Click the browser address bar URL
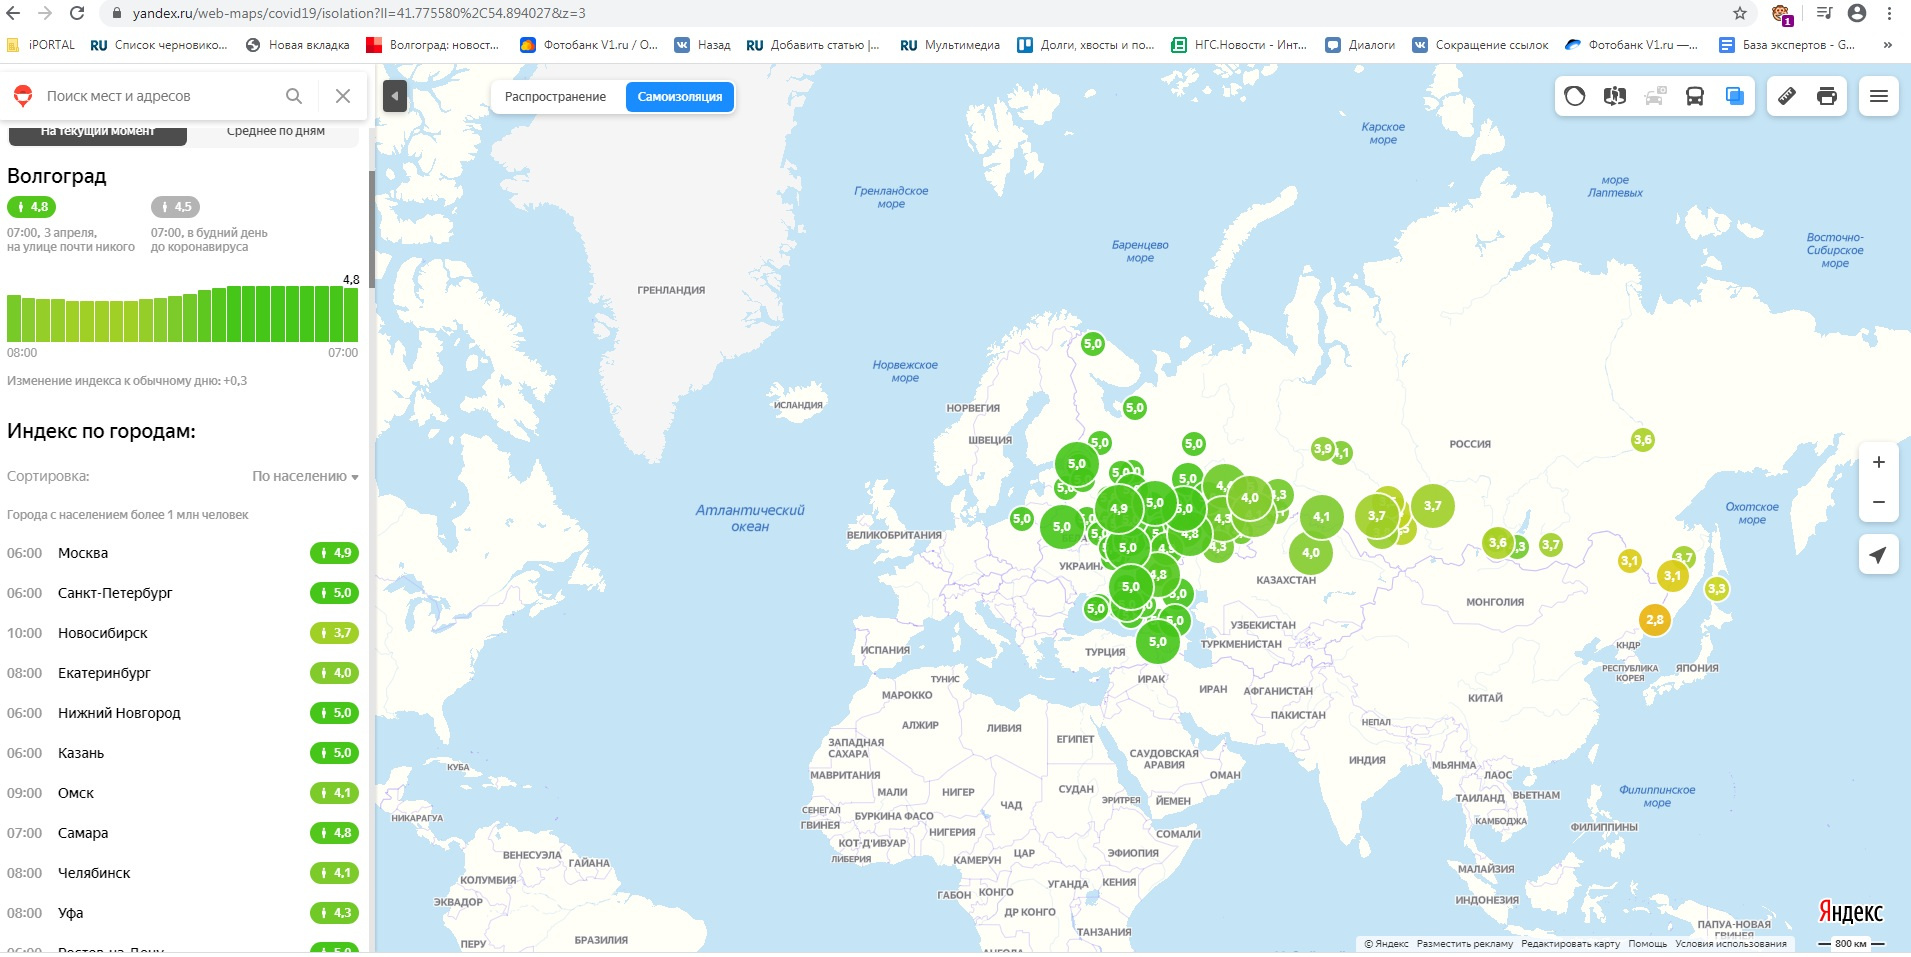 (358, 13)
